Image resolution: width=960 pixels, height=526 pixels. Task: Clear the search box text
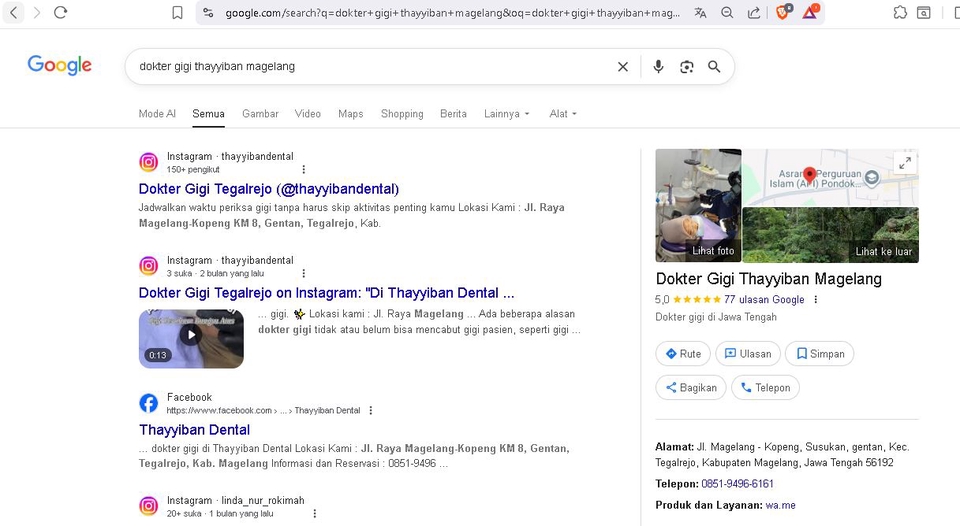coord(623,67)
